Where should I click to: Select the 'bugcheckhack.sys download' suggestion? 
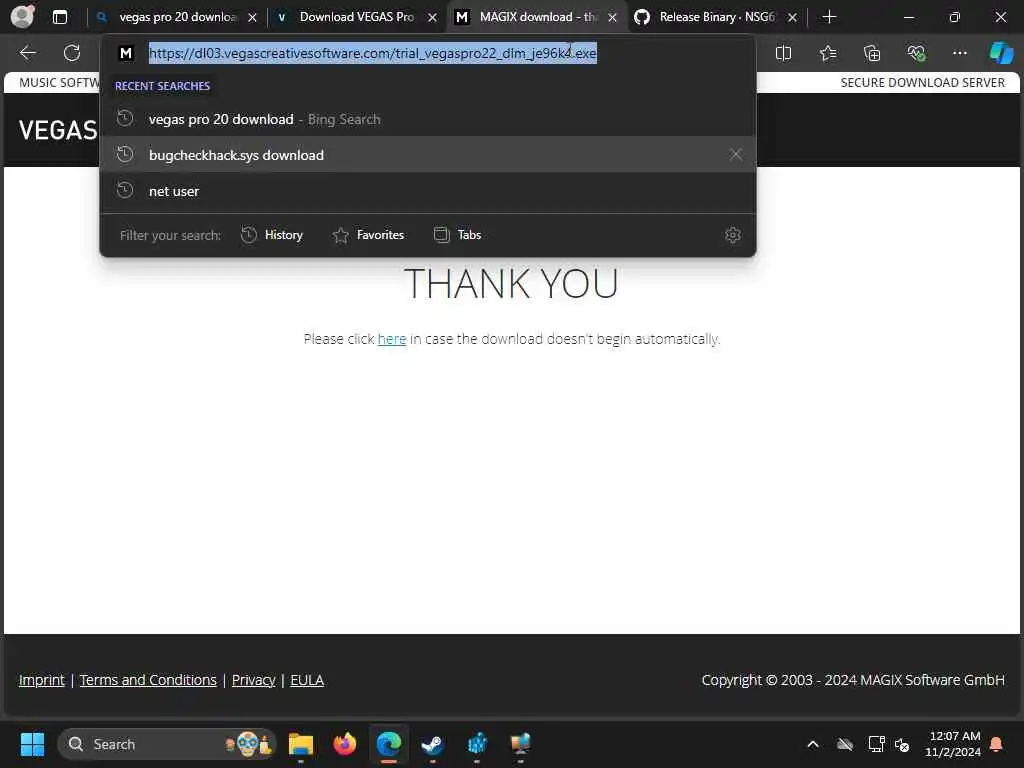(428, 155)
